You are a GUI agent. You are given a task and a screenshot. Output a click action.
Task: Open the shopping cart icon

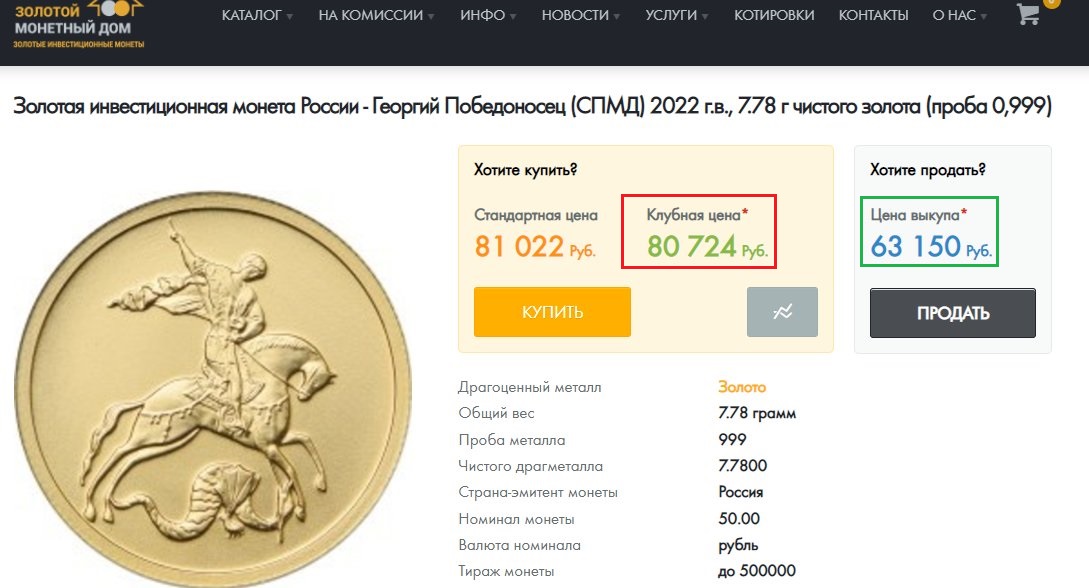pos(1028,14)
